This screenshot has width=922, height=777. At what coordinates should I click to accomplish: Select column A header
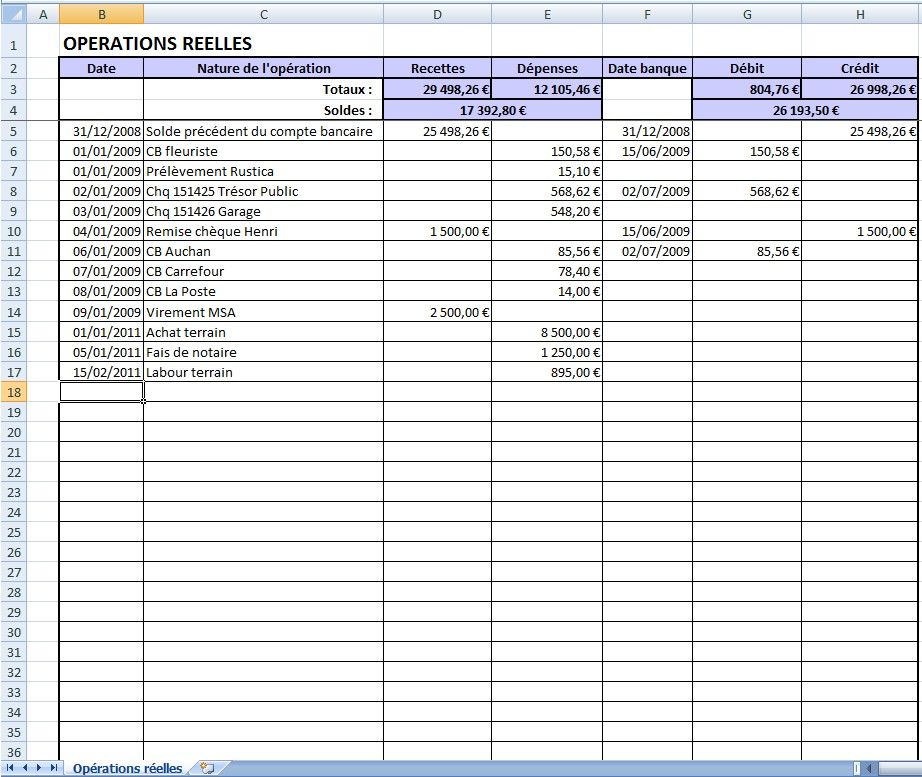coord(43,14)
